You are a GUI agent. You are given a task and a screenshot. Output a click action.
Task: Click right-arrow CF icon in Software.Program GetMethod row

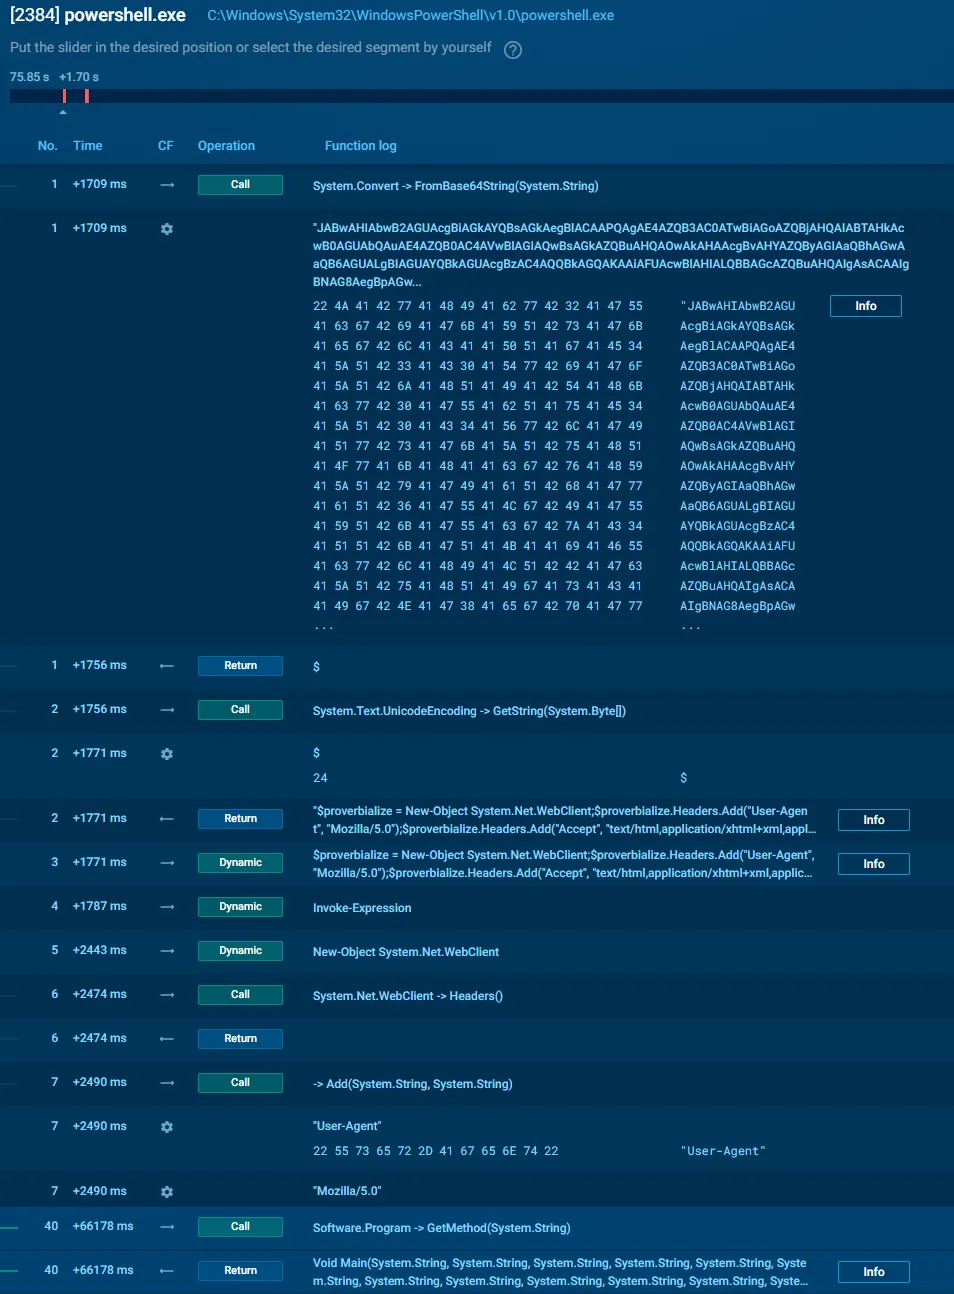click(167, 1227)
